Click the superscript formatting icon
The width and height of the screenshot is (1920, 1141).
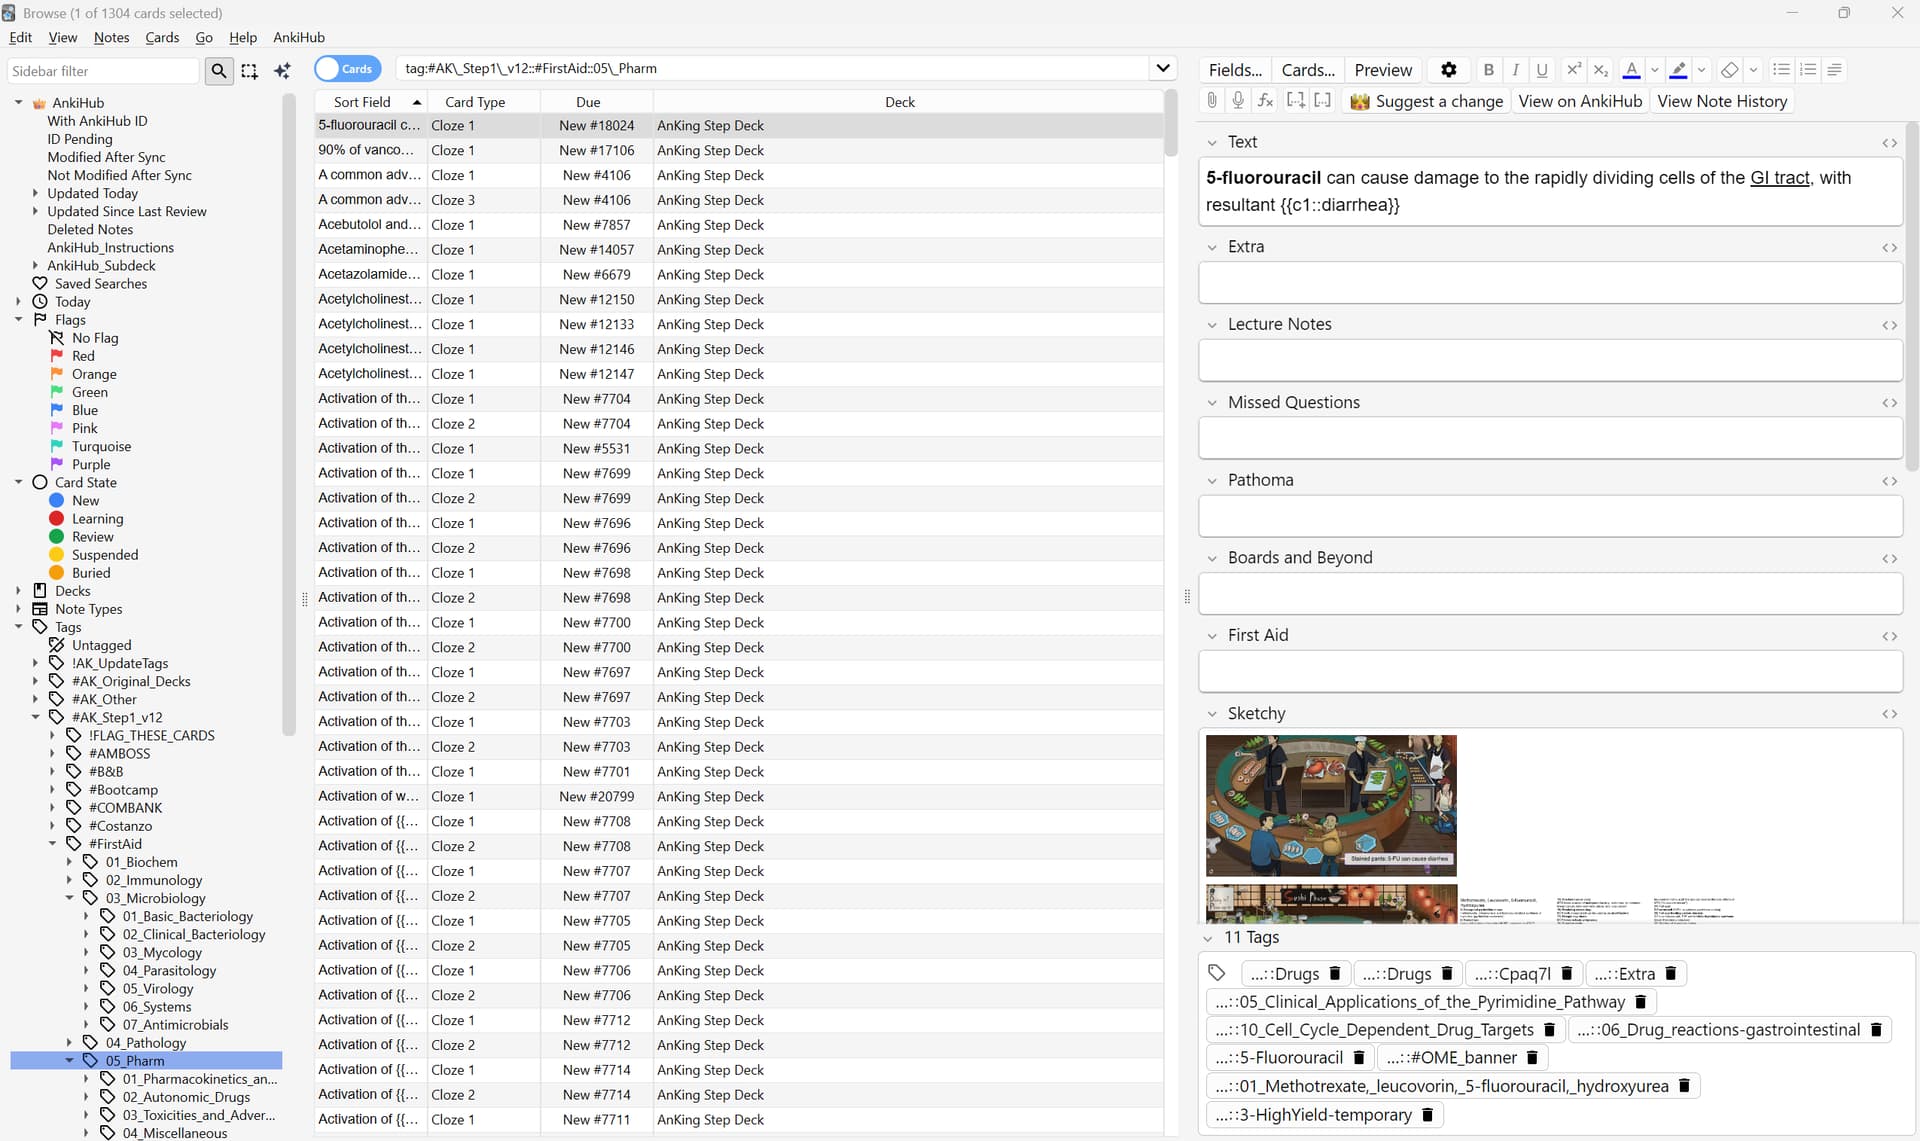pos(1573,70)
